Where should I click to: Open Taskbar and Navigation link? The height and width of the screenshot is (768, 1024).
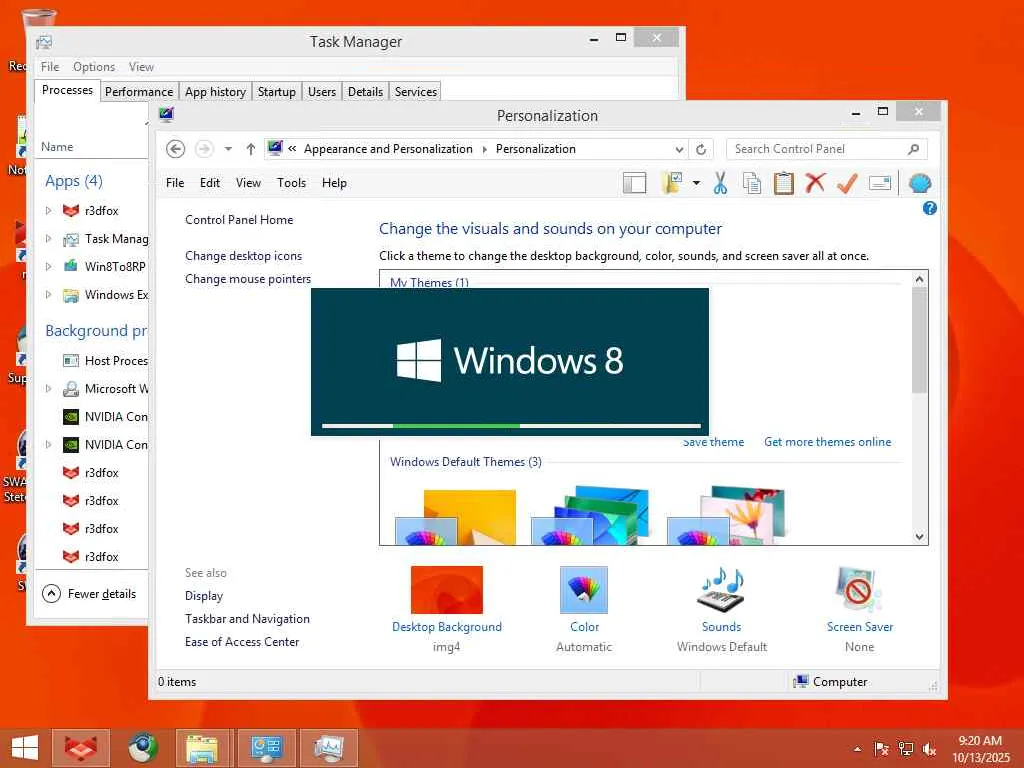tap(248, 618)
